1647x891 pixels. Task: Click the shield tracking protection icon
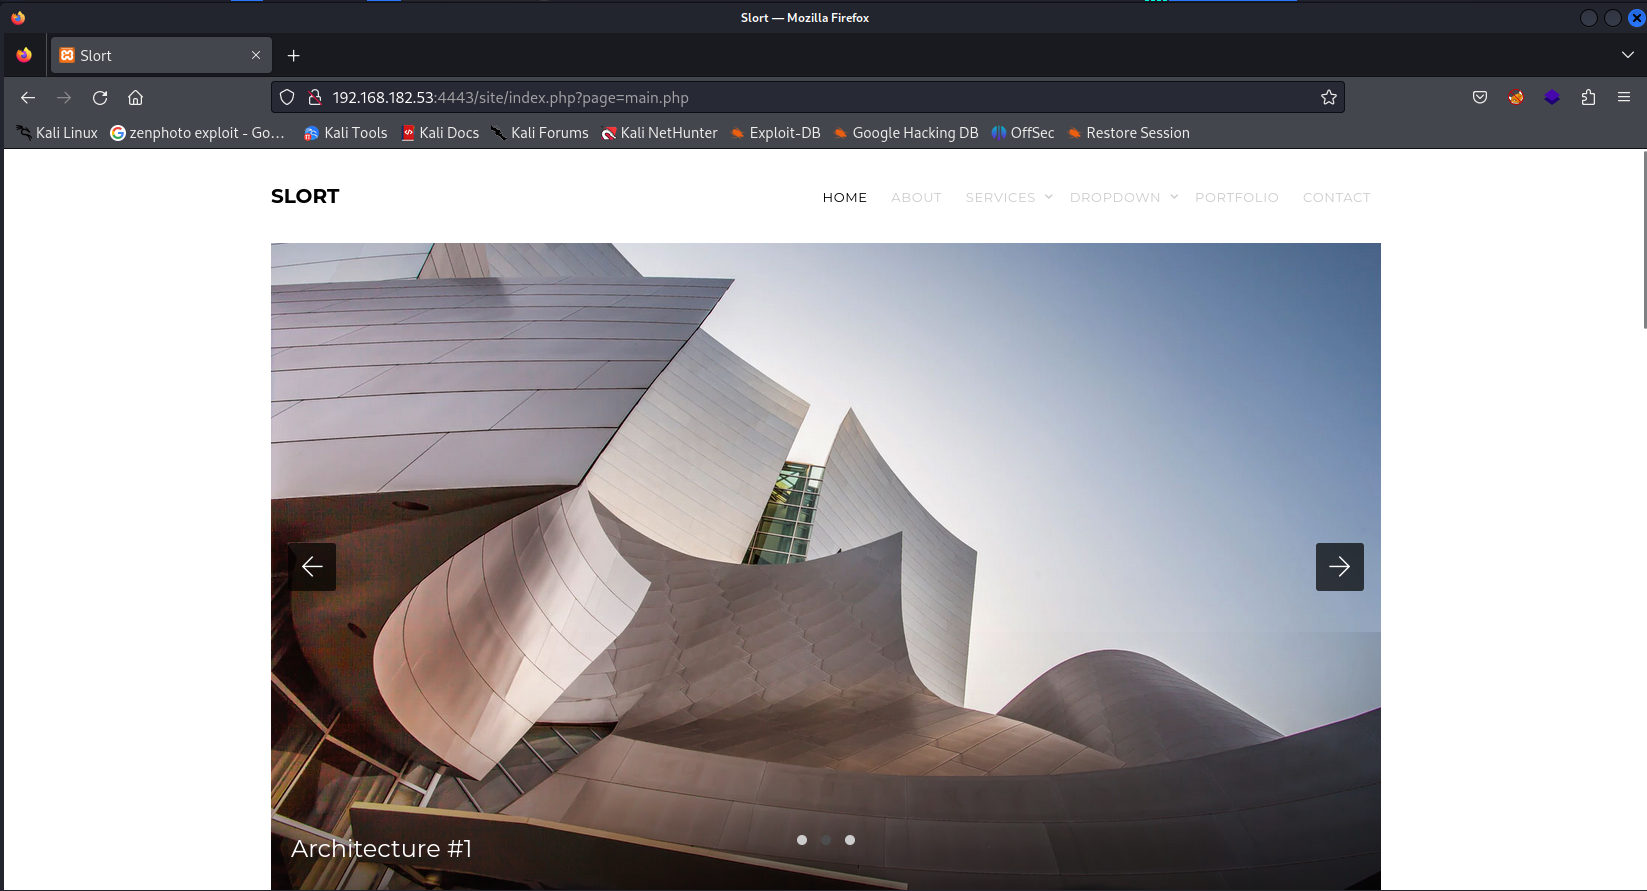tap(287, 98)
